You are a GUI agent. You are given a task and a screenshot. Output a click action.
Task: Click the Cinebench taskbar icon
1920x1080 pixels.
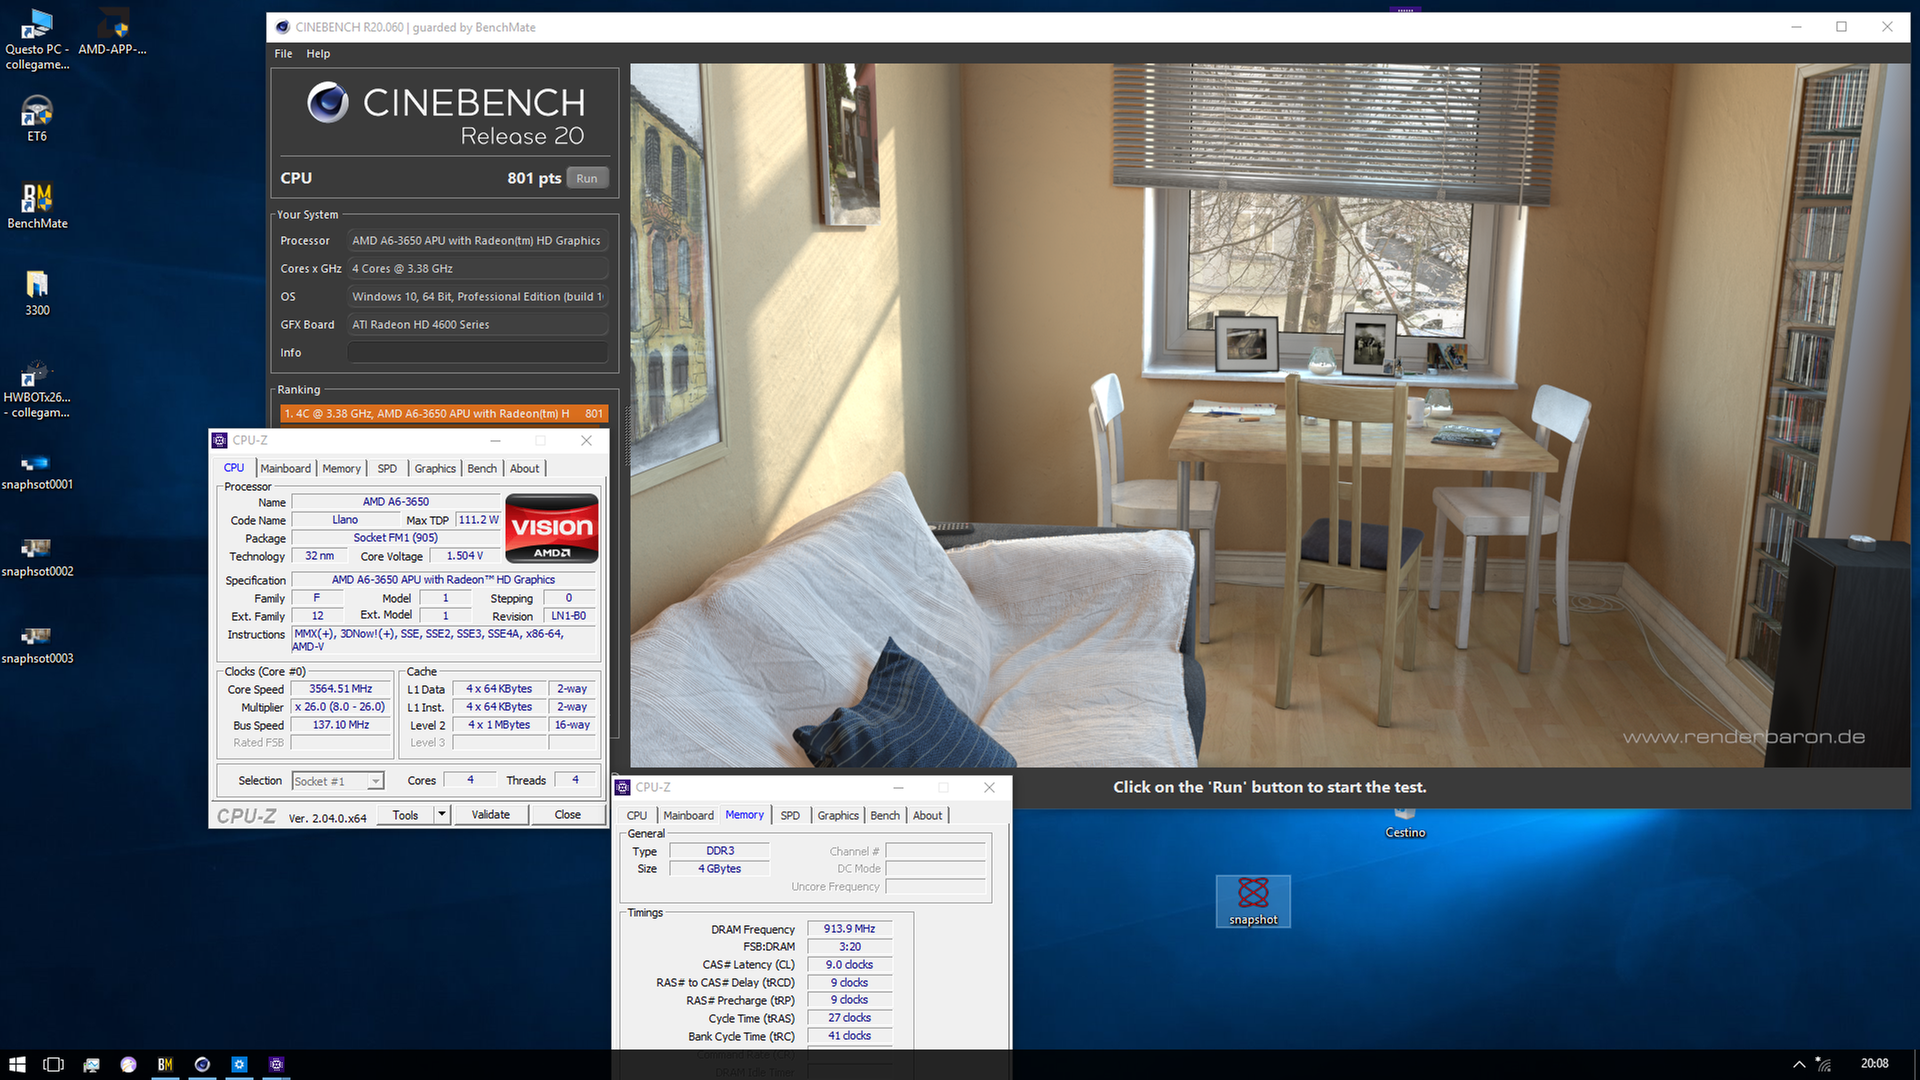pyautogui.click(x=202, y=1064)
